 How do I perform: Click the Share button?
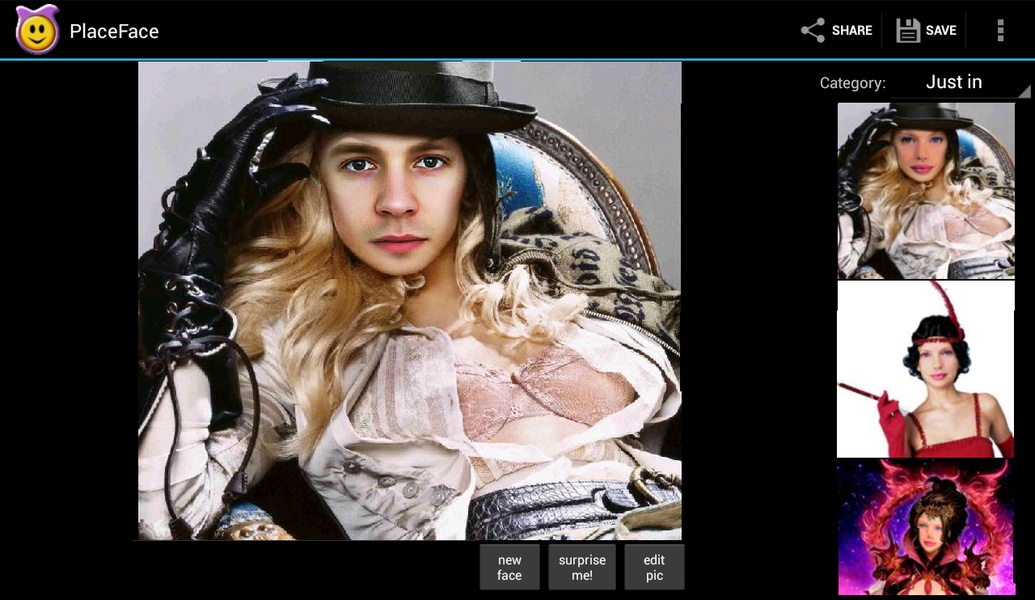tap(836, 30)
